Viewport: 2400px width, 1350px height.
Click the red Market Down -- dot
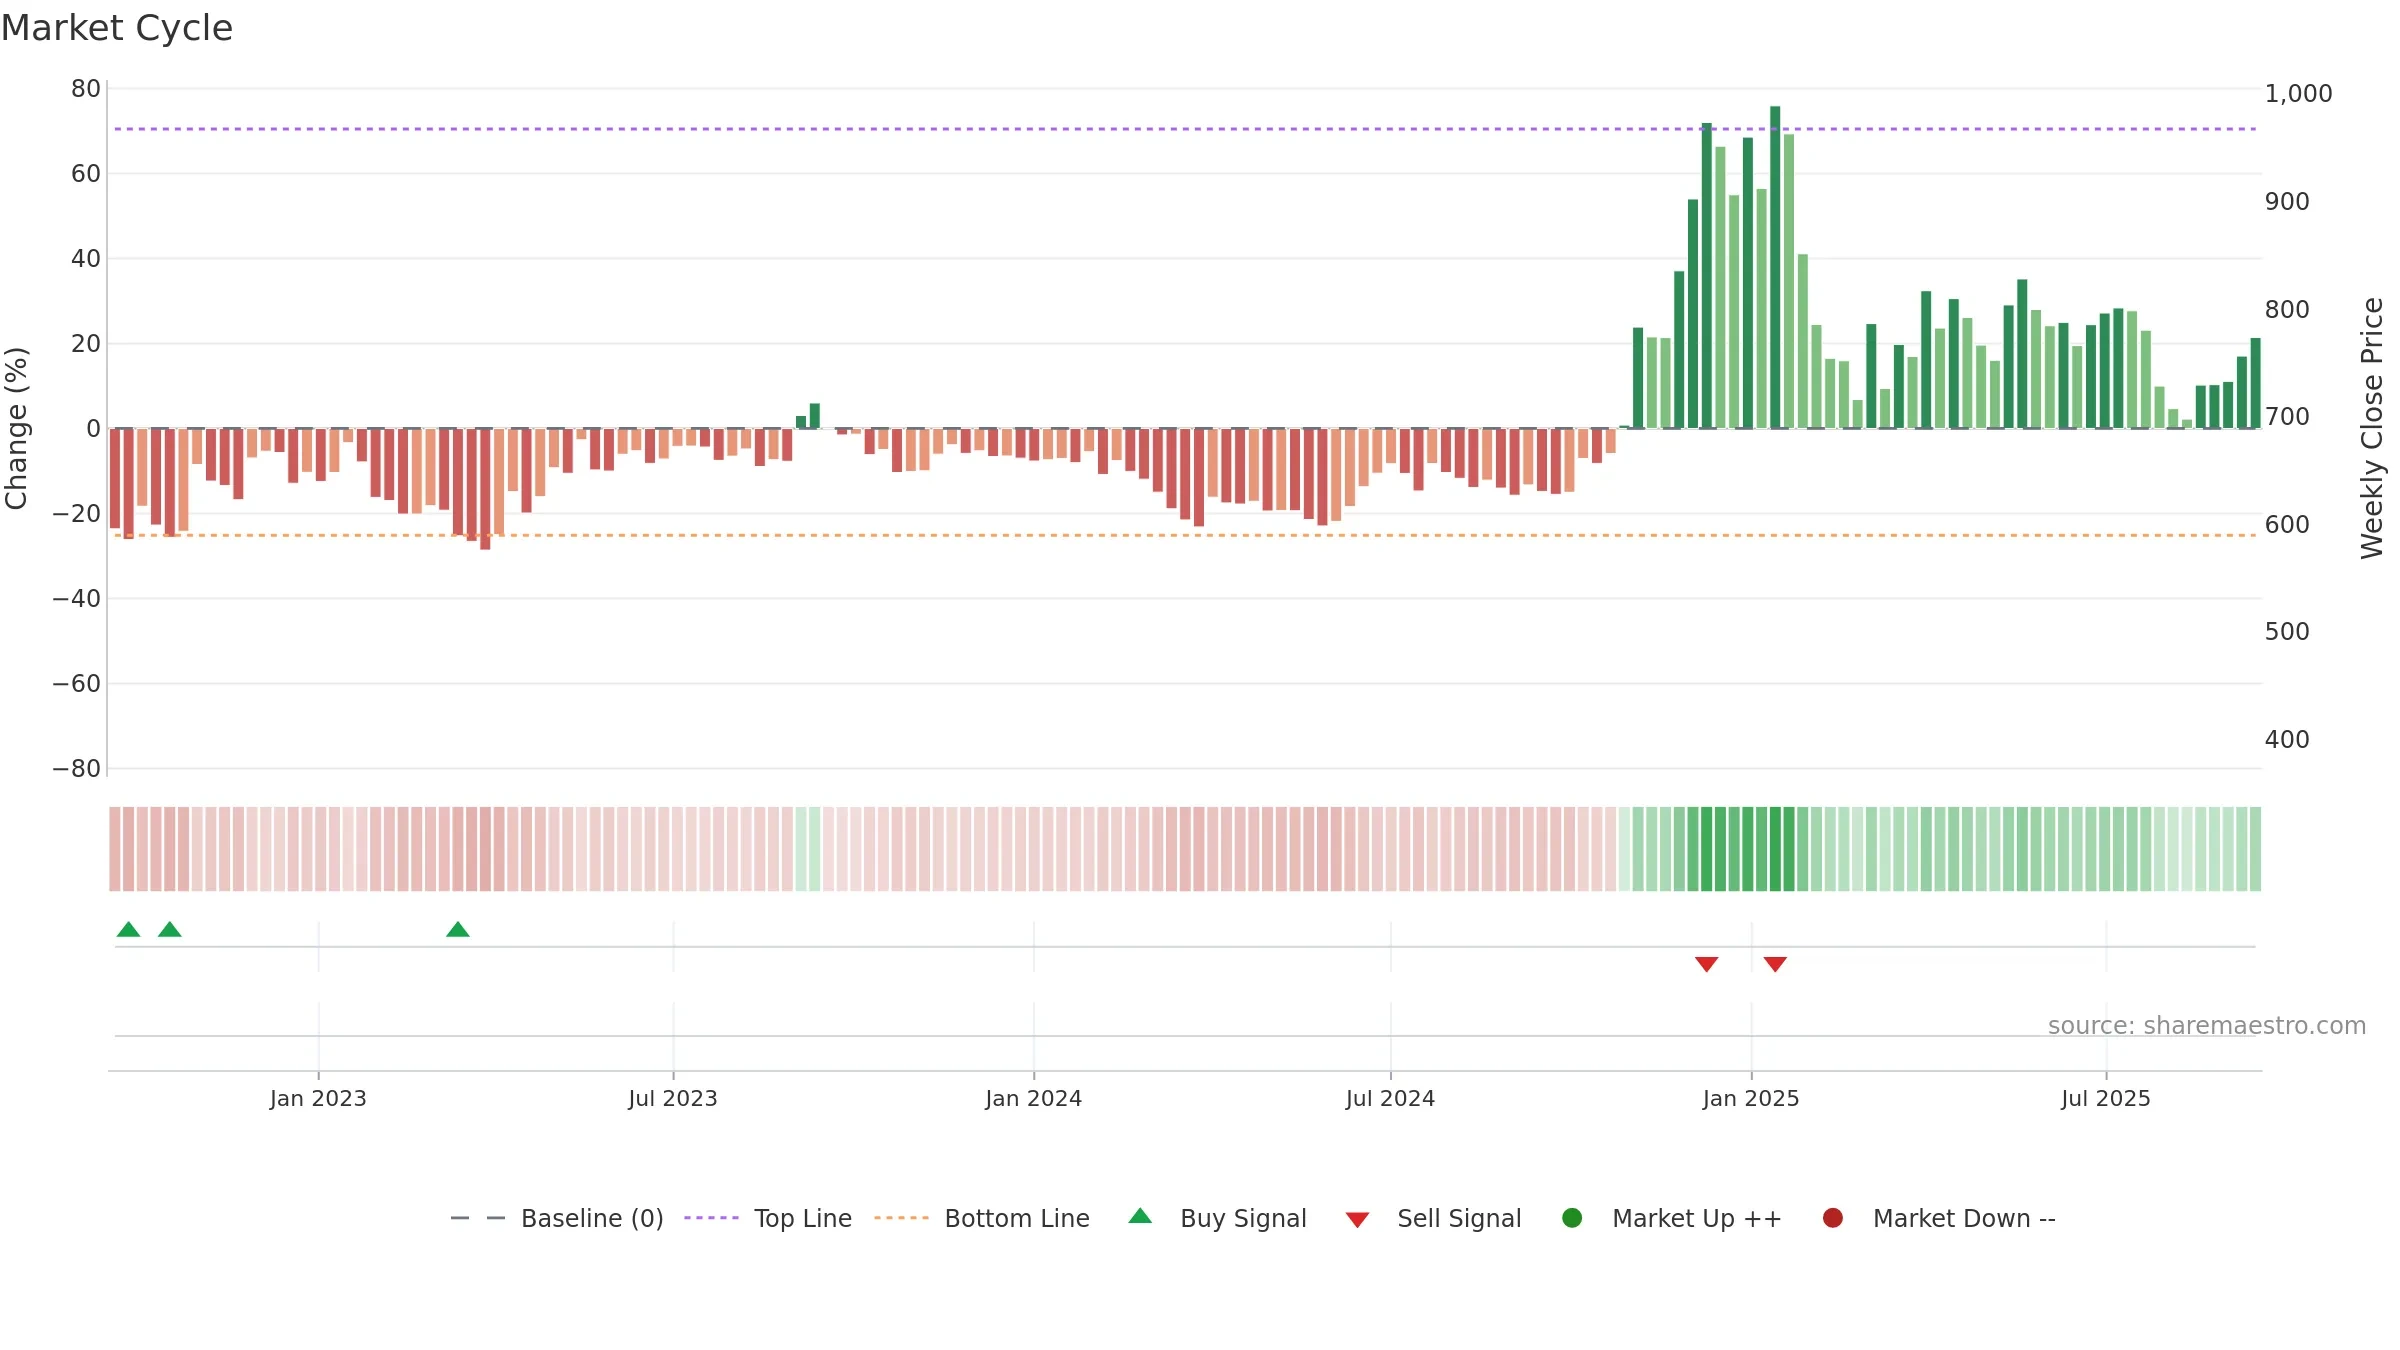(x=1833, y=1218)
